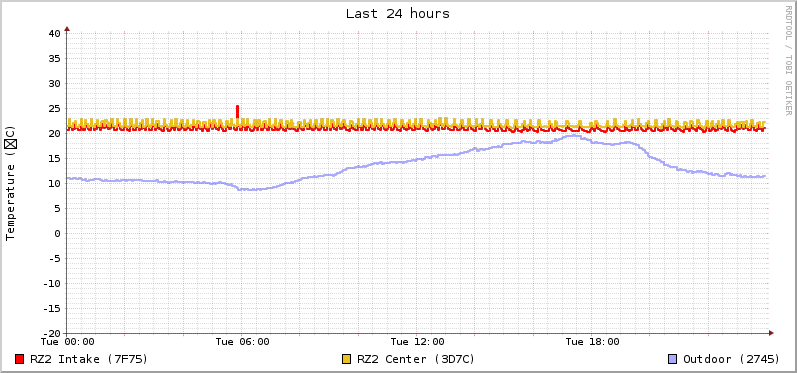Click the Tue 12:00 time axis label
This screenshot has height=373, width=797.
click(x=417, y=342)
